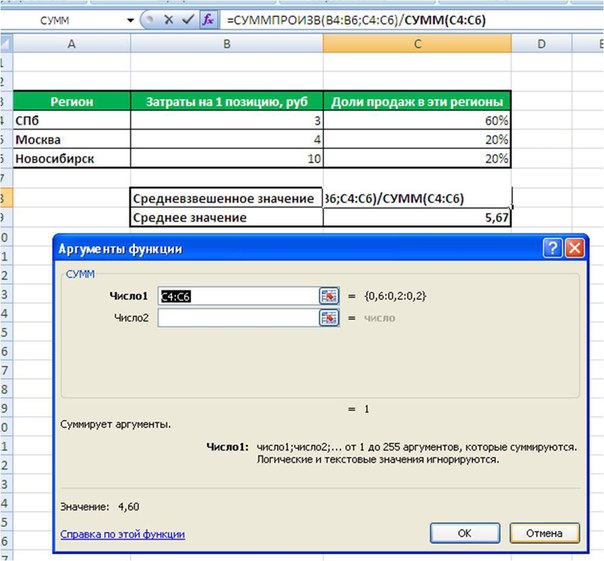Image resolution: width=604 pixels, height=561 pixels.
Task: Click the Cancel X icon in formula bar
Action: point(167,19)
